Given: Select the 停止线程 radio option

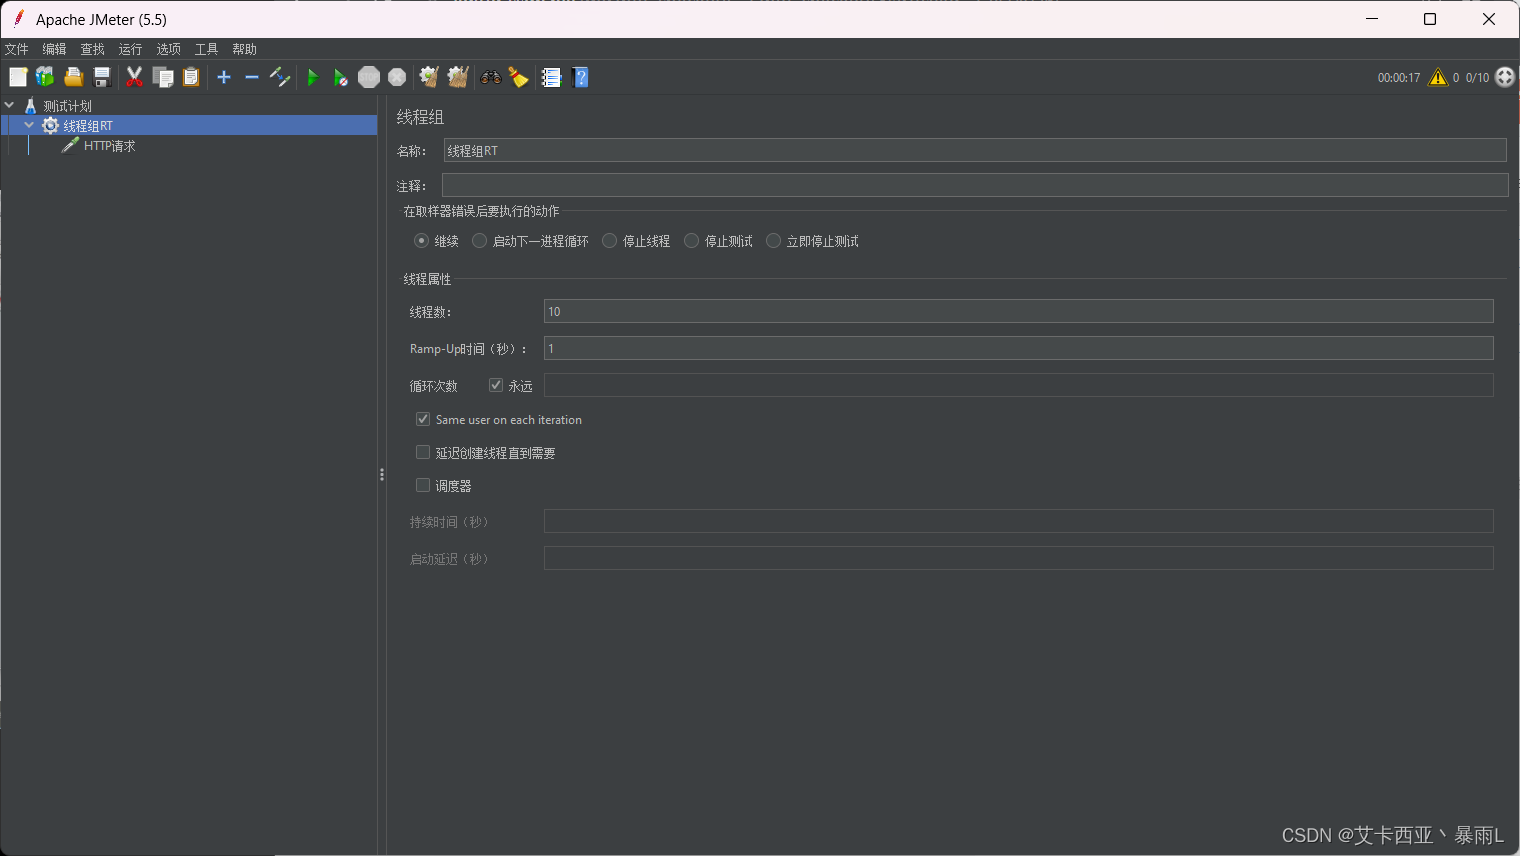Looking at the screenshot, I should [x=609, y=241].
